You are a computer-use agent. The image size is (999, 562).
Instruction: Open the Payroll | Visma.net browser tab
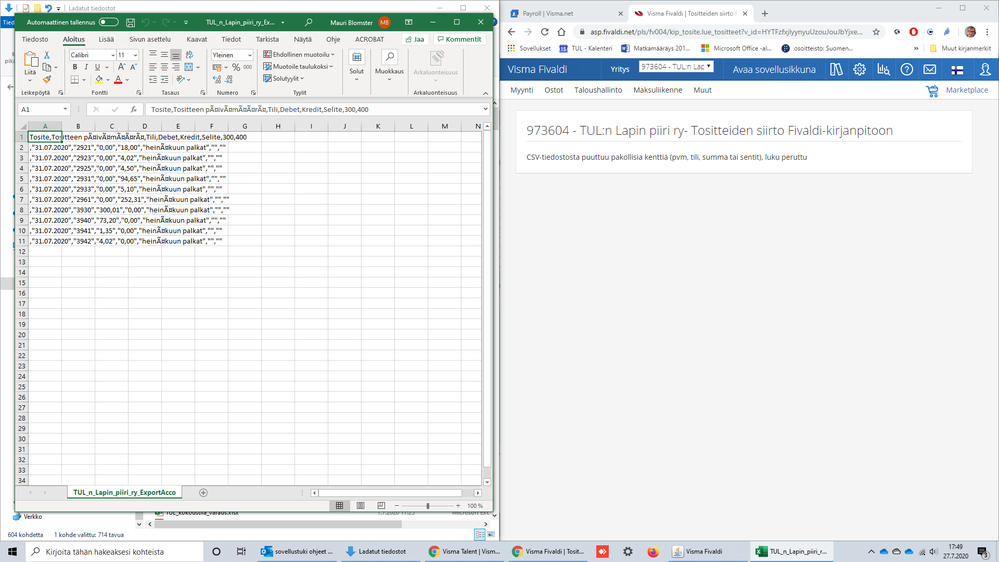pos(566,13)
